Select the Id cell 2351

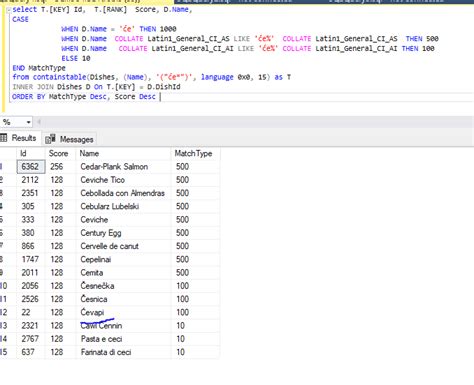(x=31, y=193)
